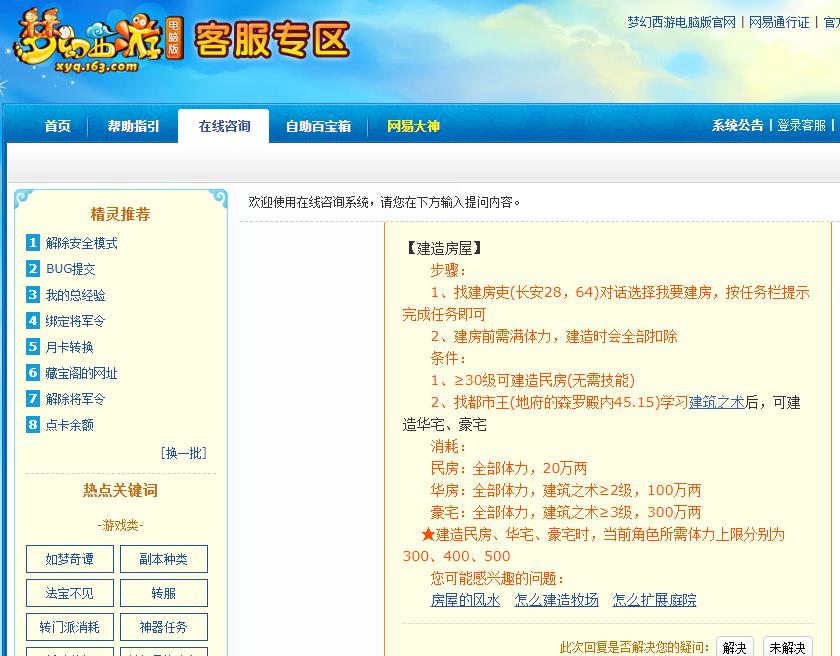Click the 【建造房屋】 answer heading
The height and width of the screenshot is (656, 840).
tap(444, 248)
